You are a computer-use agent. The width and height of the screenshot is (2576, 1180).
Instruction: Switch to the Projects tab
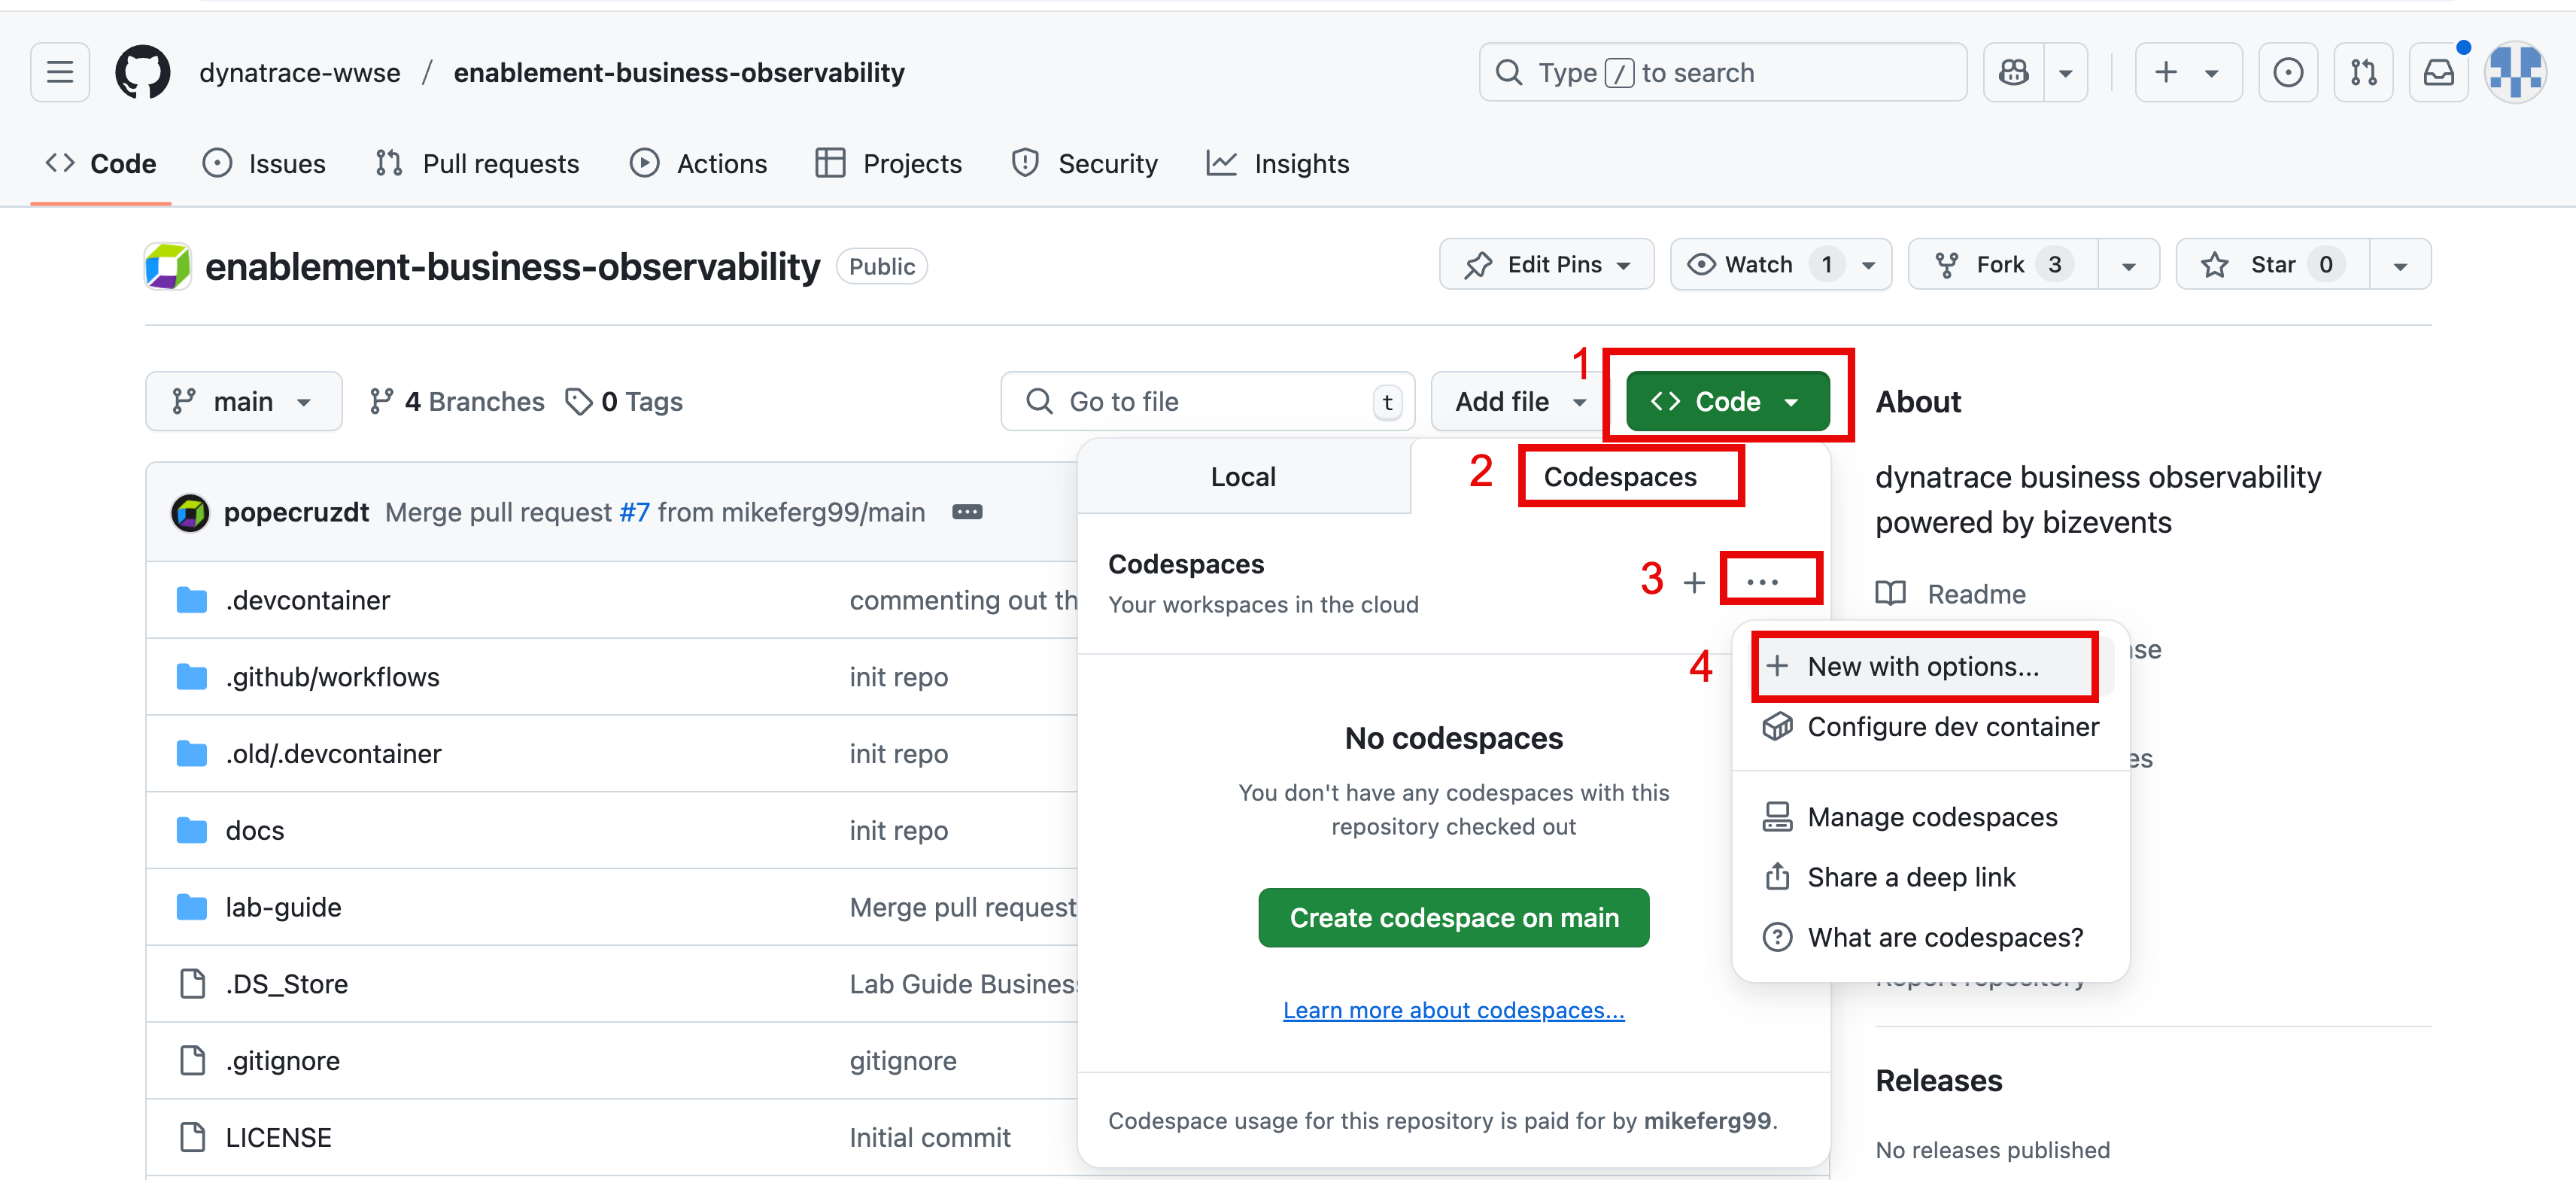pyautogui.click(x=888, y=163)
